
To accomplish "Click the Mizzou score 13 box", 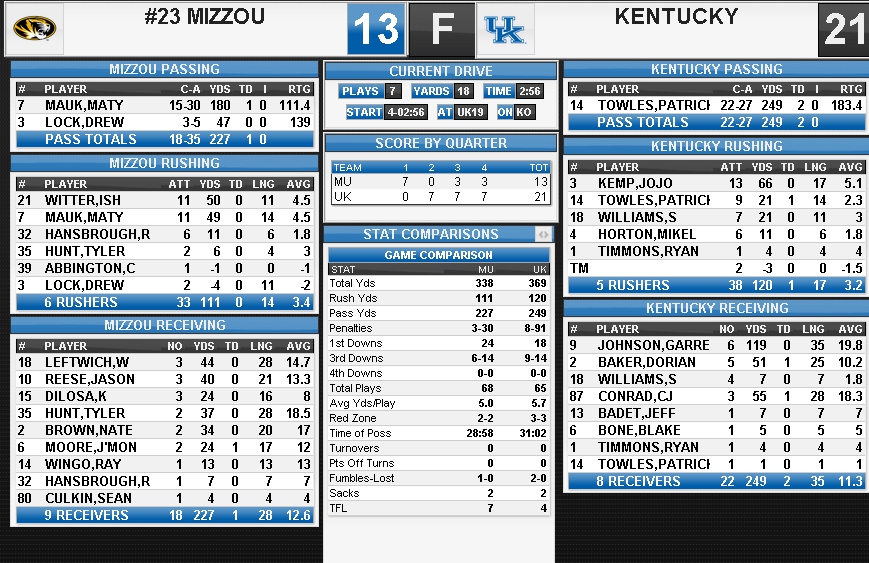I will (376, 29).
